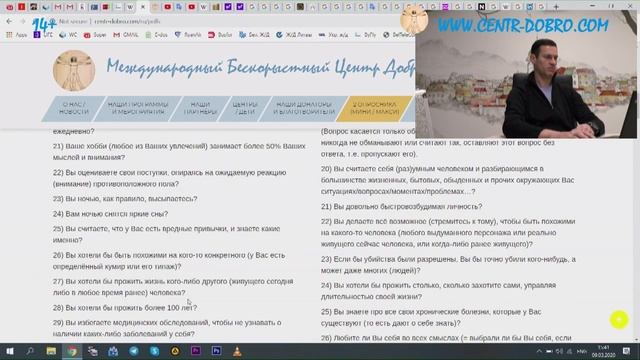Open the НАШИ ПАРТНЁРЫ menu
This screenshot has width=640, height=360.
(200, 108)
